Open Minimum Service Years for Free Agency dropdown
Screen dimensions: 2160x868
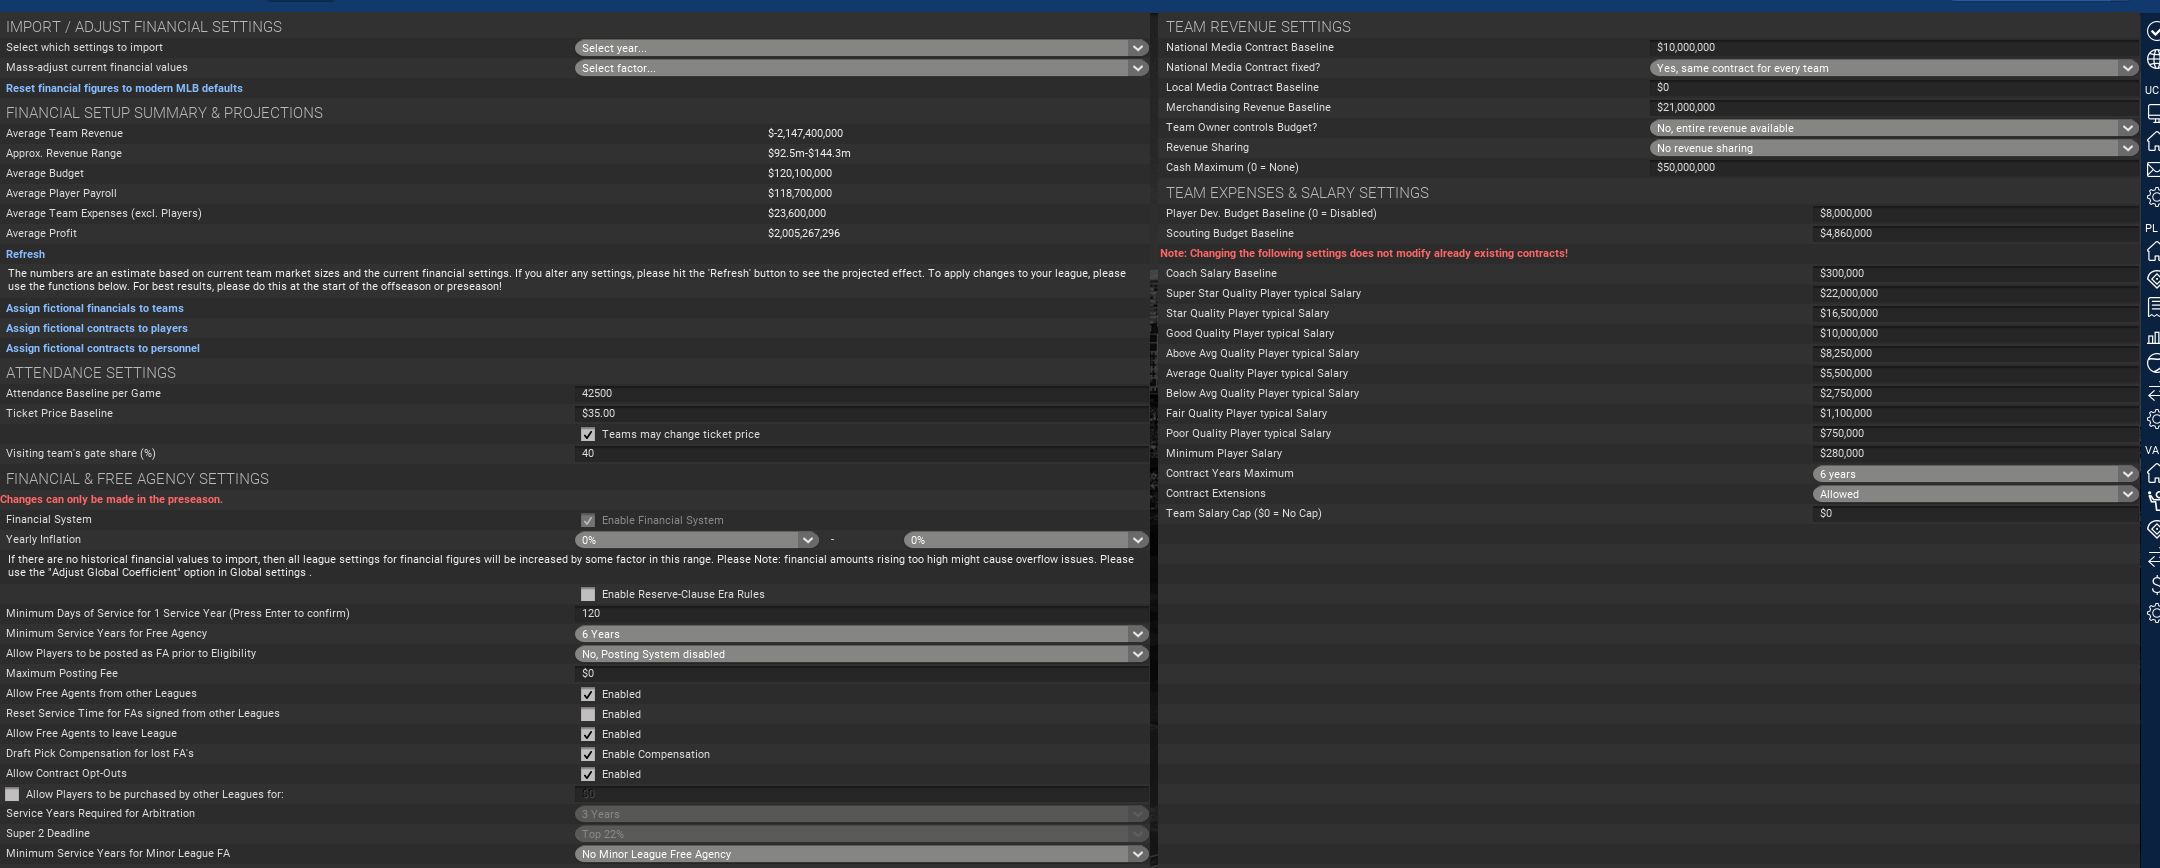tap(861, 634)
